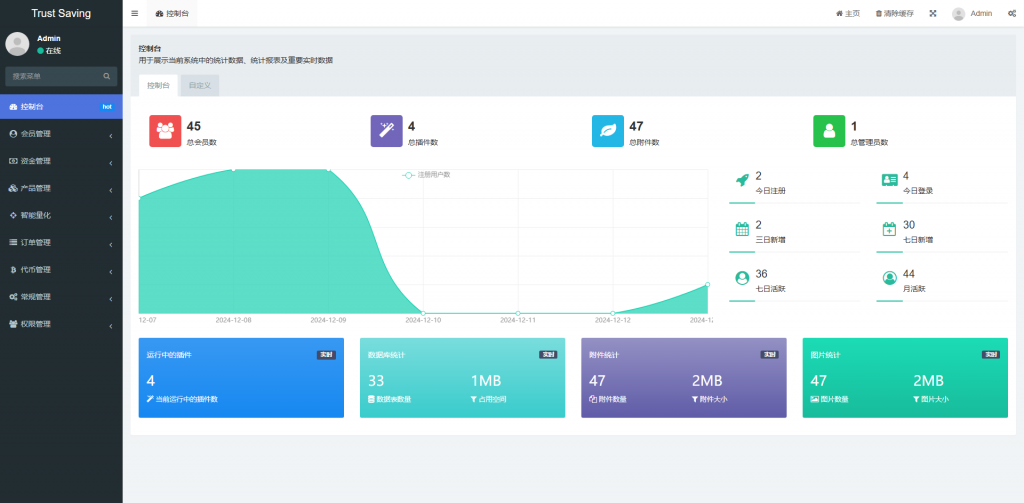Expand the 资金管理 sidebar menu
This screenshot has width=1024, height=503.
[x=61, y=161]
